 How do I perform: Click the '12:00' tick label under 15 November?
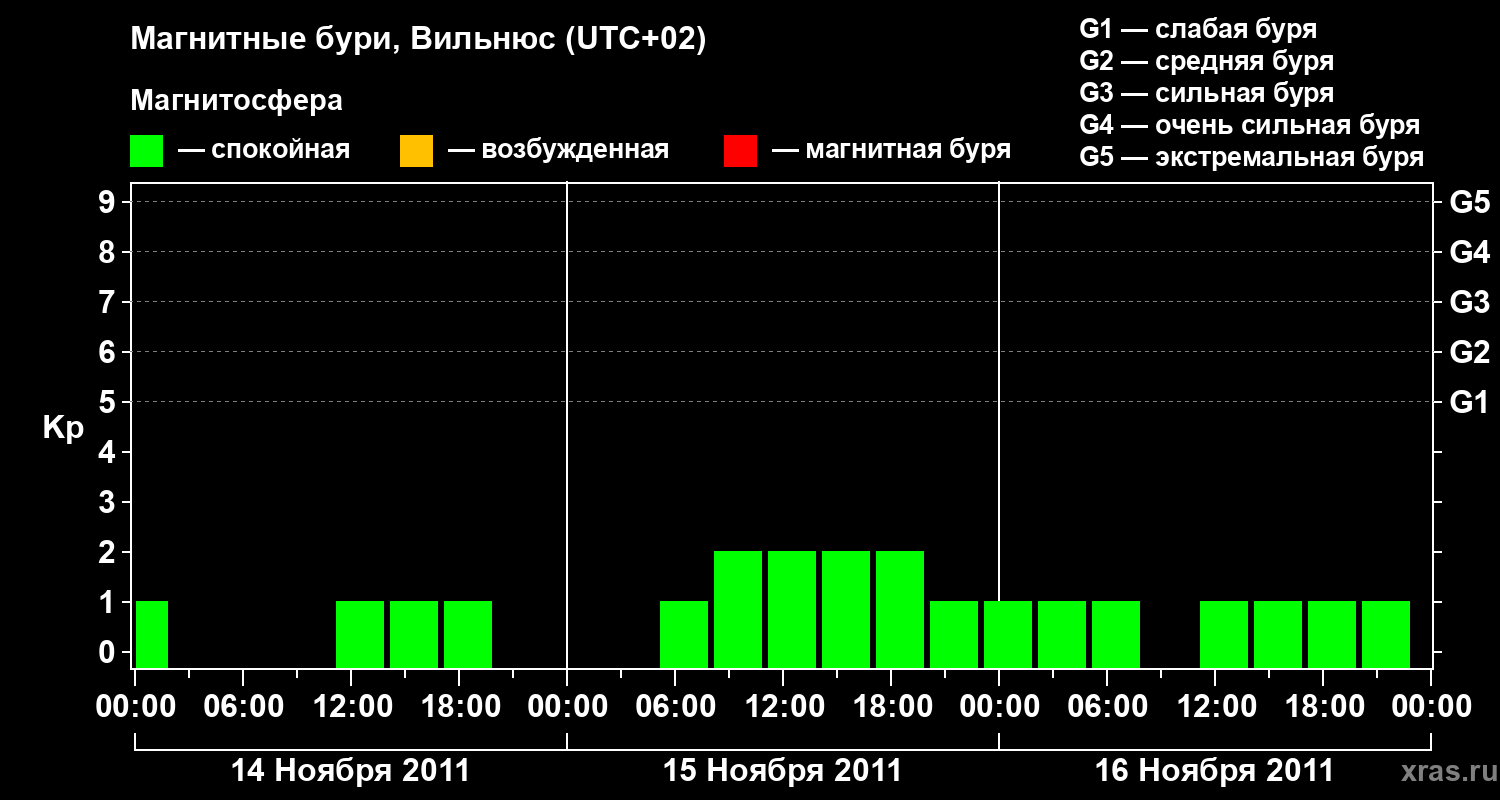(x=783, y=706)
